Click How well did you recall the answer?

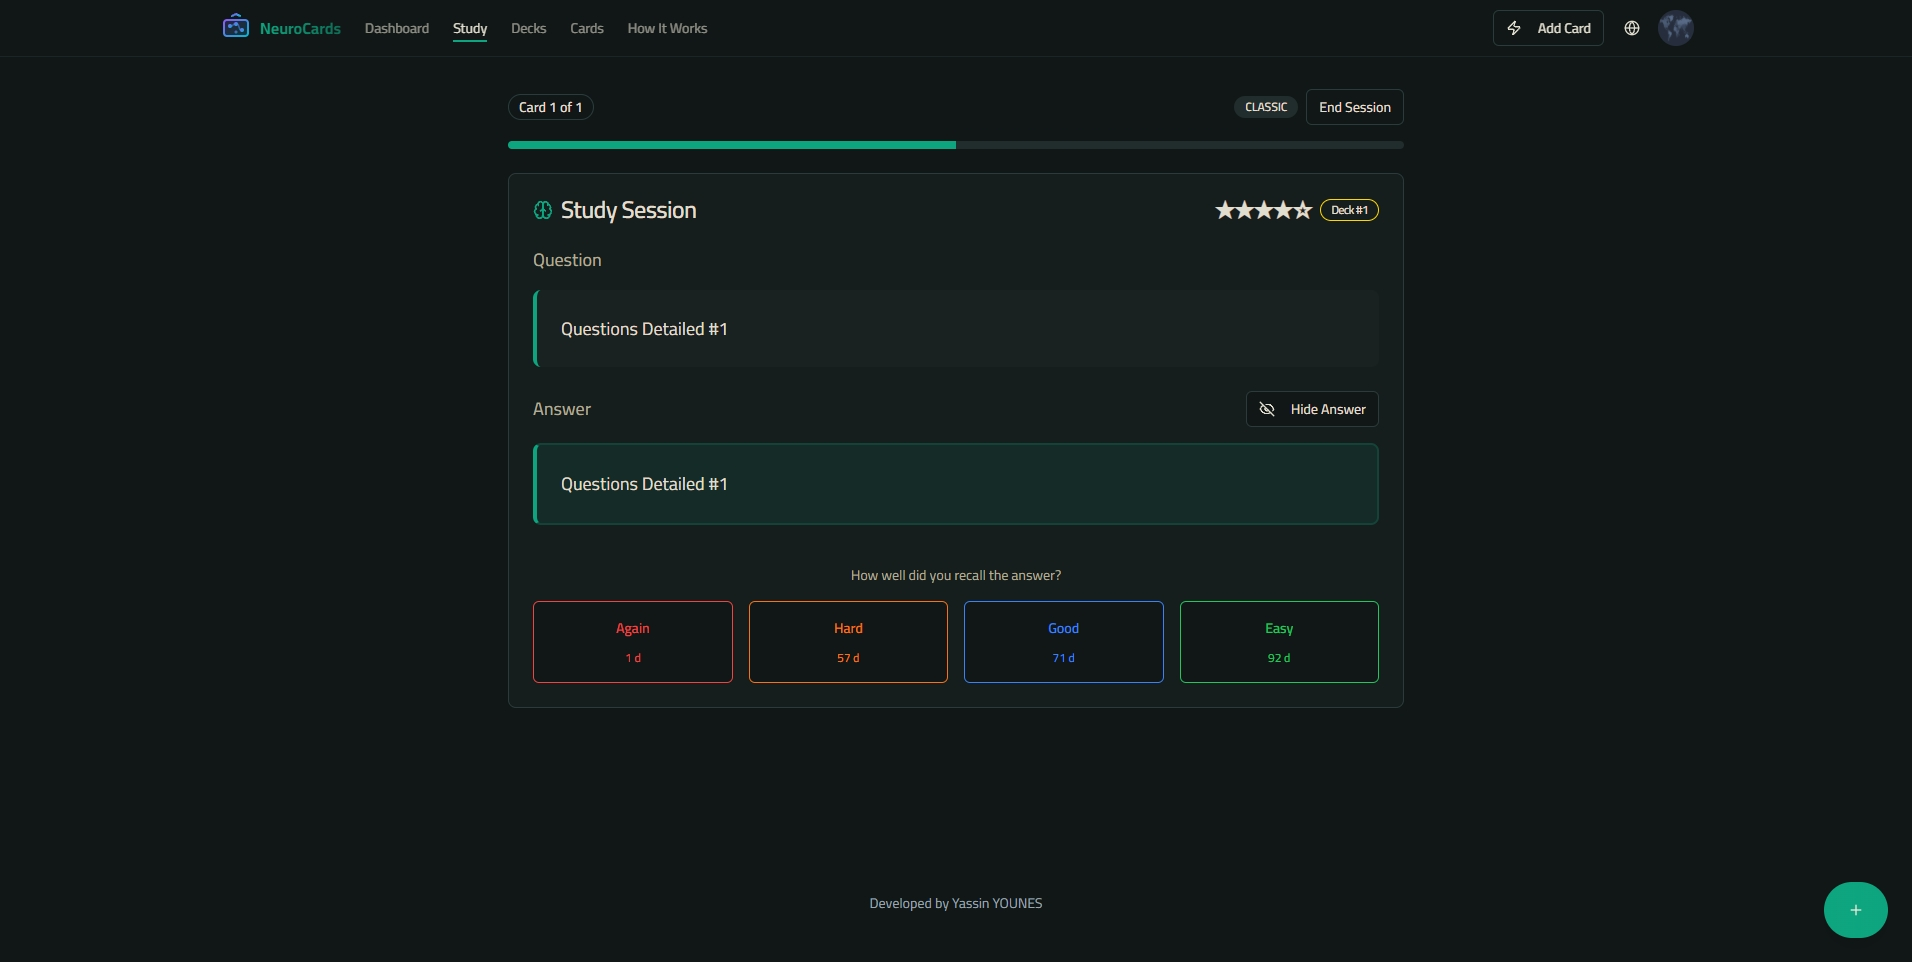pyautogui.click(x=956, y=575)
